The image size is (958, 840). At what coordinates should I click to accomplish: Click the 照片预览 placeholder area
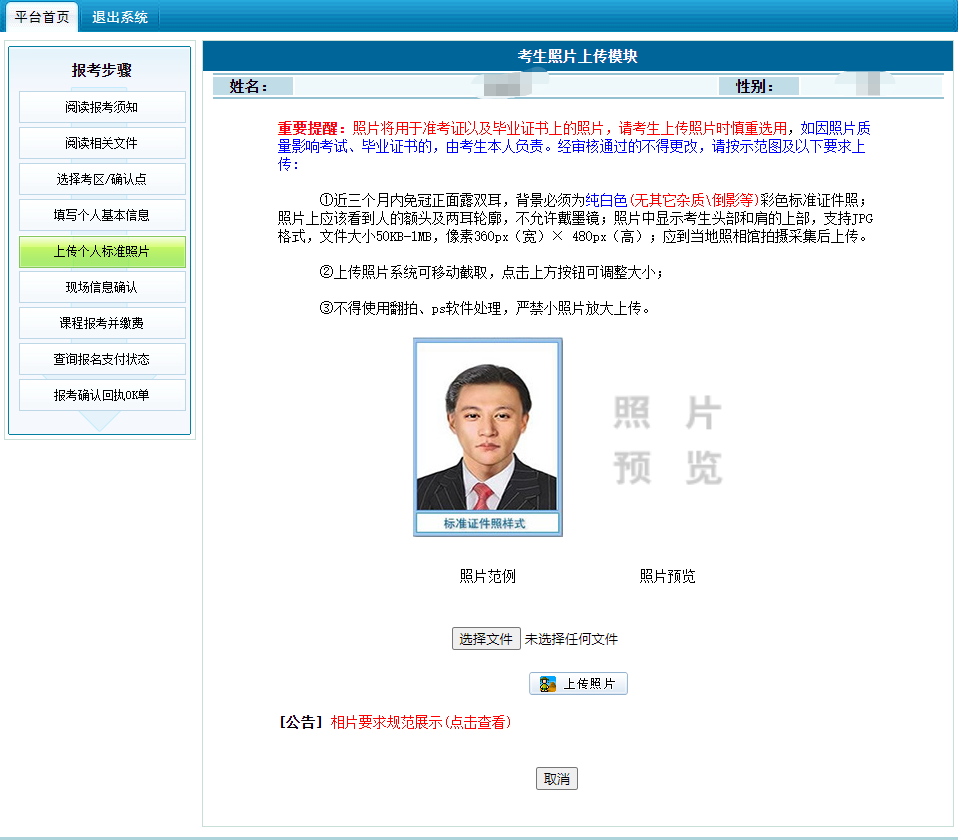[x=667, y=440]
